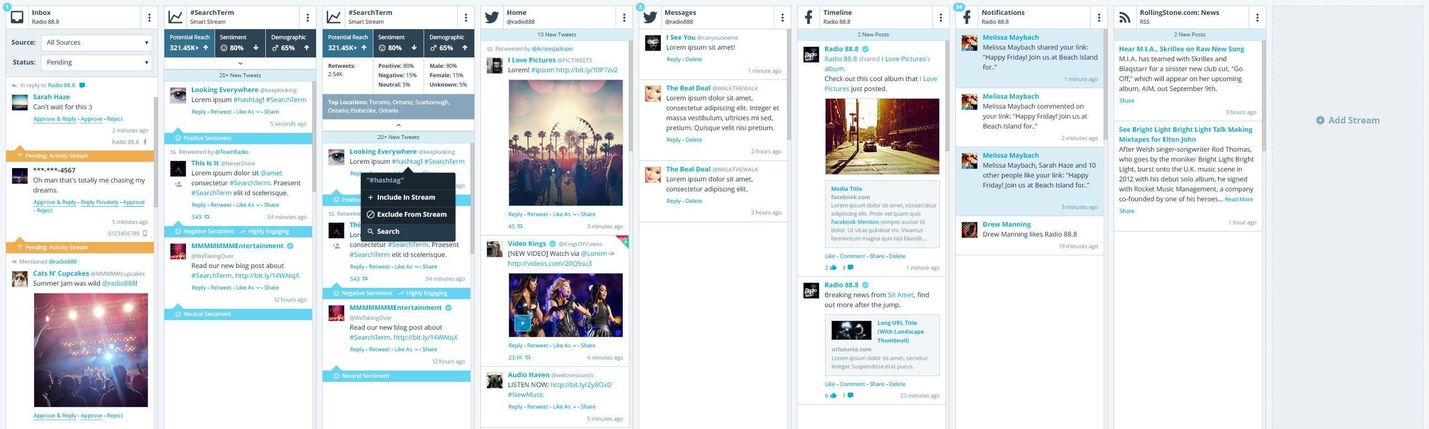Open options menu for Messages stream
The width and height of the screenshot is (1429, 429).
point(782,17)
